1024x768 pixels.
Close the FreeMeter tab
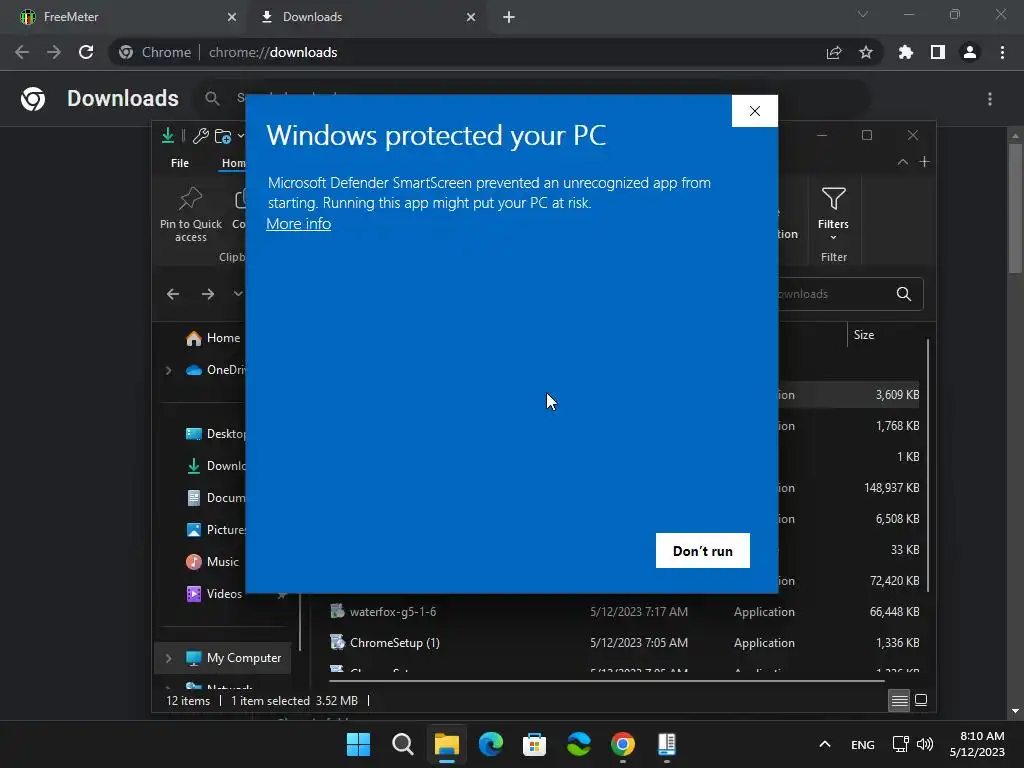(231, 17)
